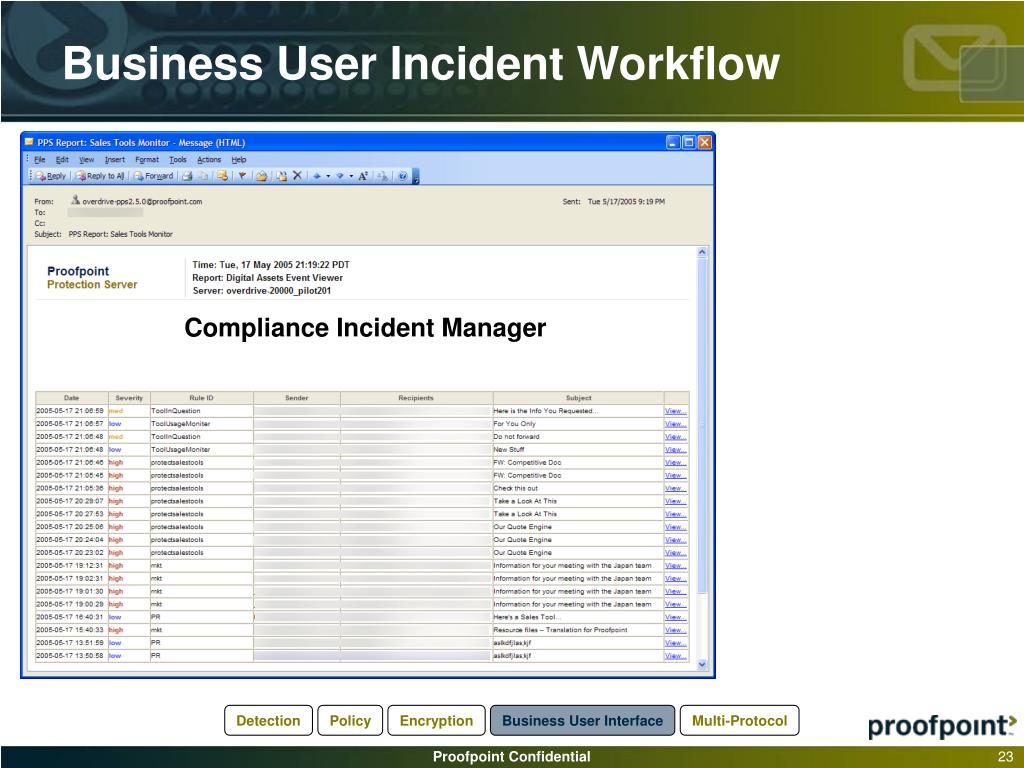Print the message with the printer icon
Viewport: 1024px width, 768px height.
(x=187, y=176)
